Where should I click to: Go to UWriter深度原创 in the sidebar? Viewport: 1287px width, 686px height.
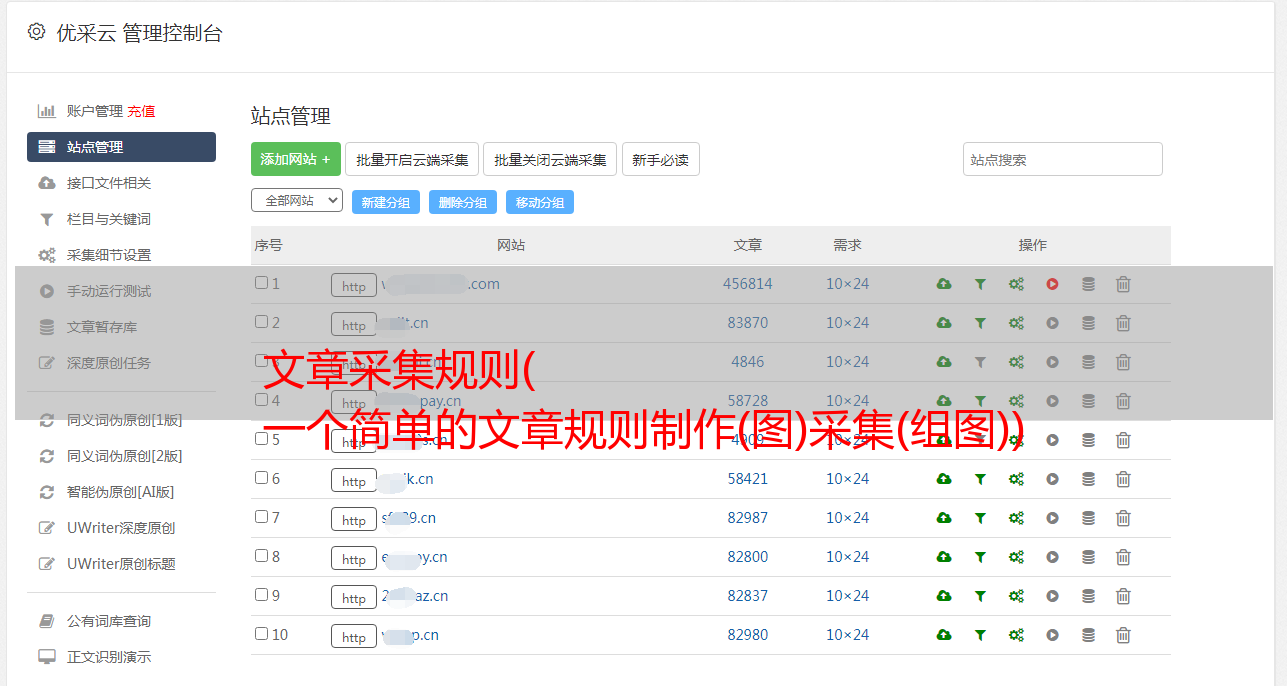click(121, 528)
